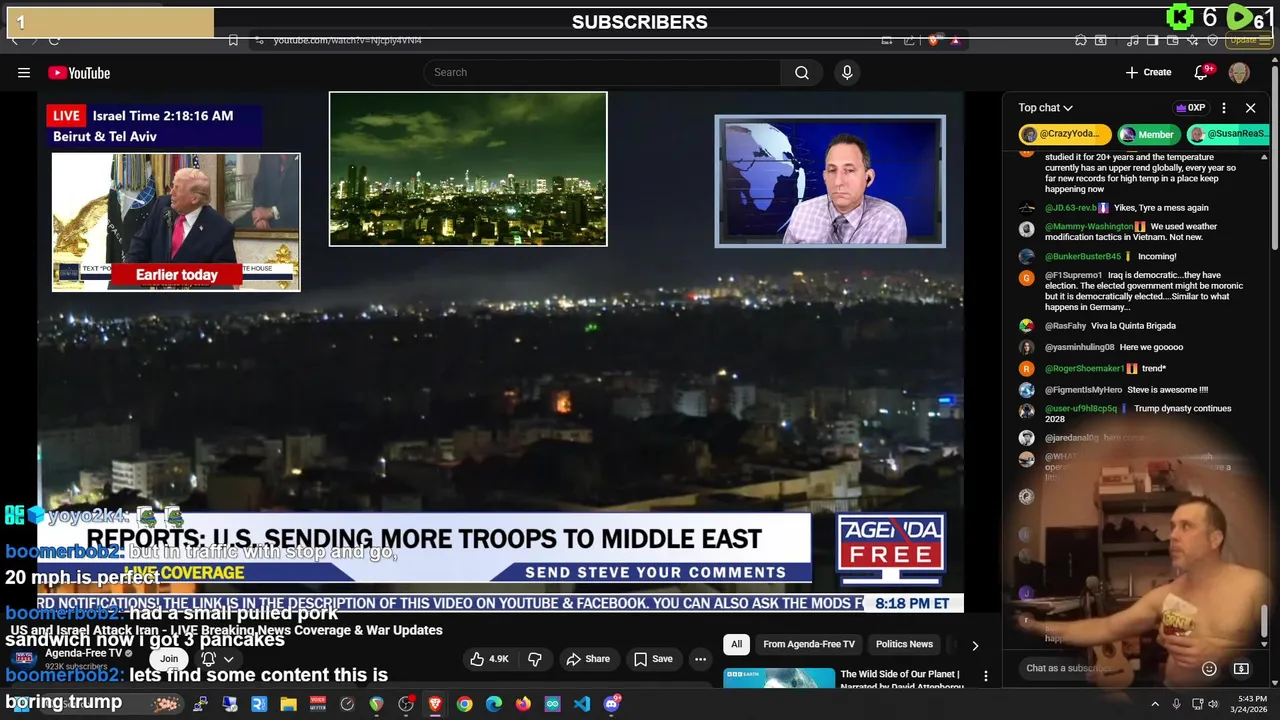Open the YouTube hamburger guide menu

[x=24, y=72]
